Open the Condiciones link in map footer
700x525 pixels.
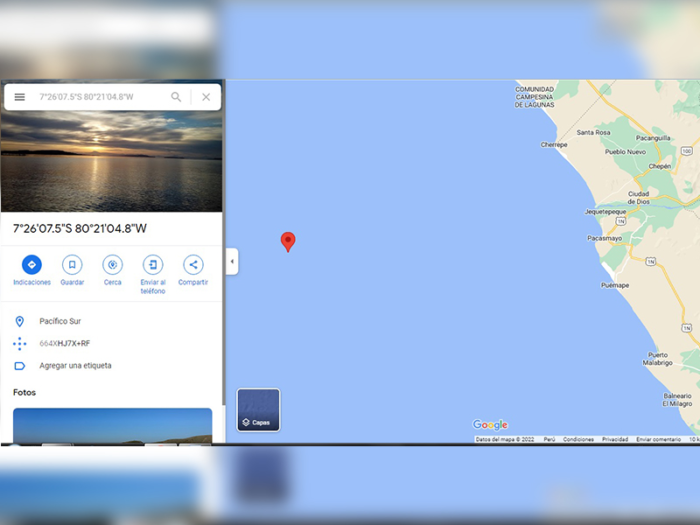pos(578,439)
